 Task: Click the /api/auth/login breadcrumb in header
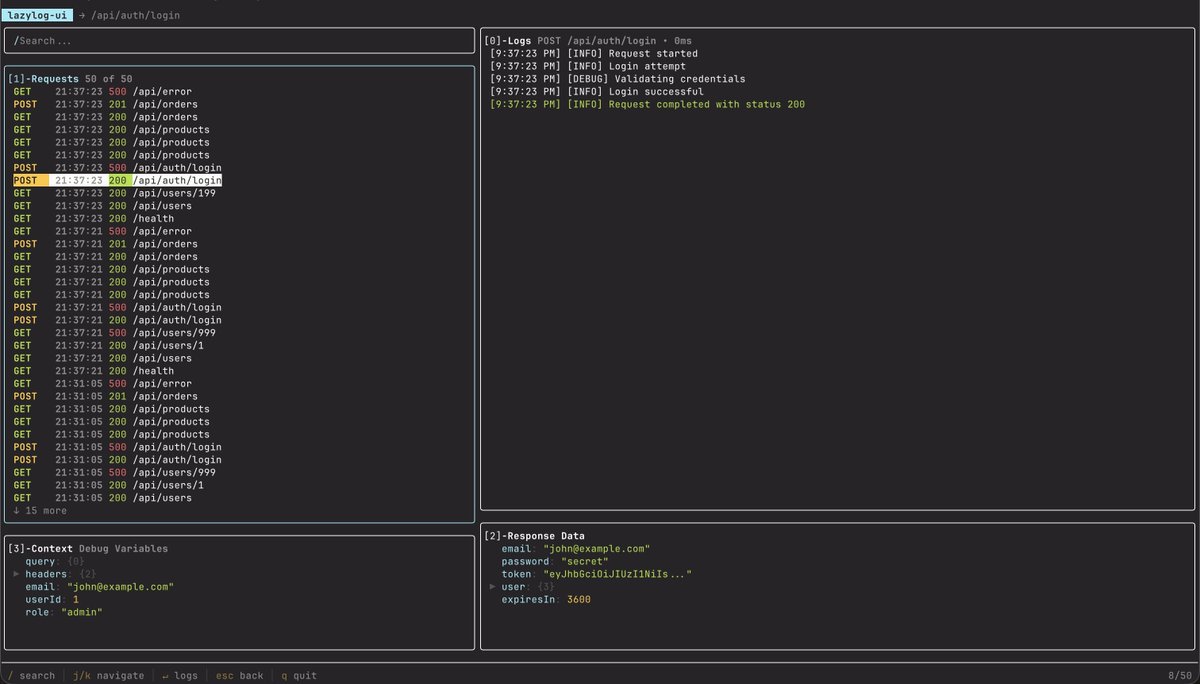135,15
